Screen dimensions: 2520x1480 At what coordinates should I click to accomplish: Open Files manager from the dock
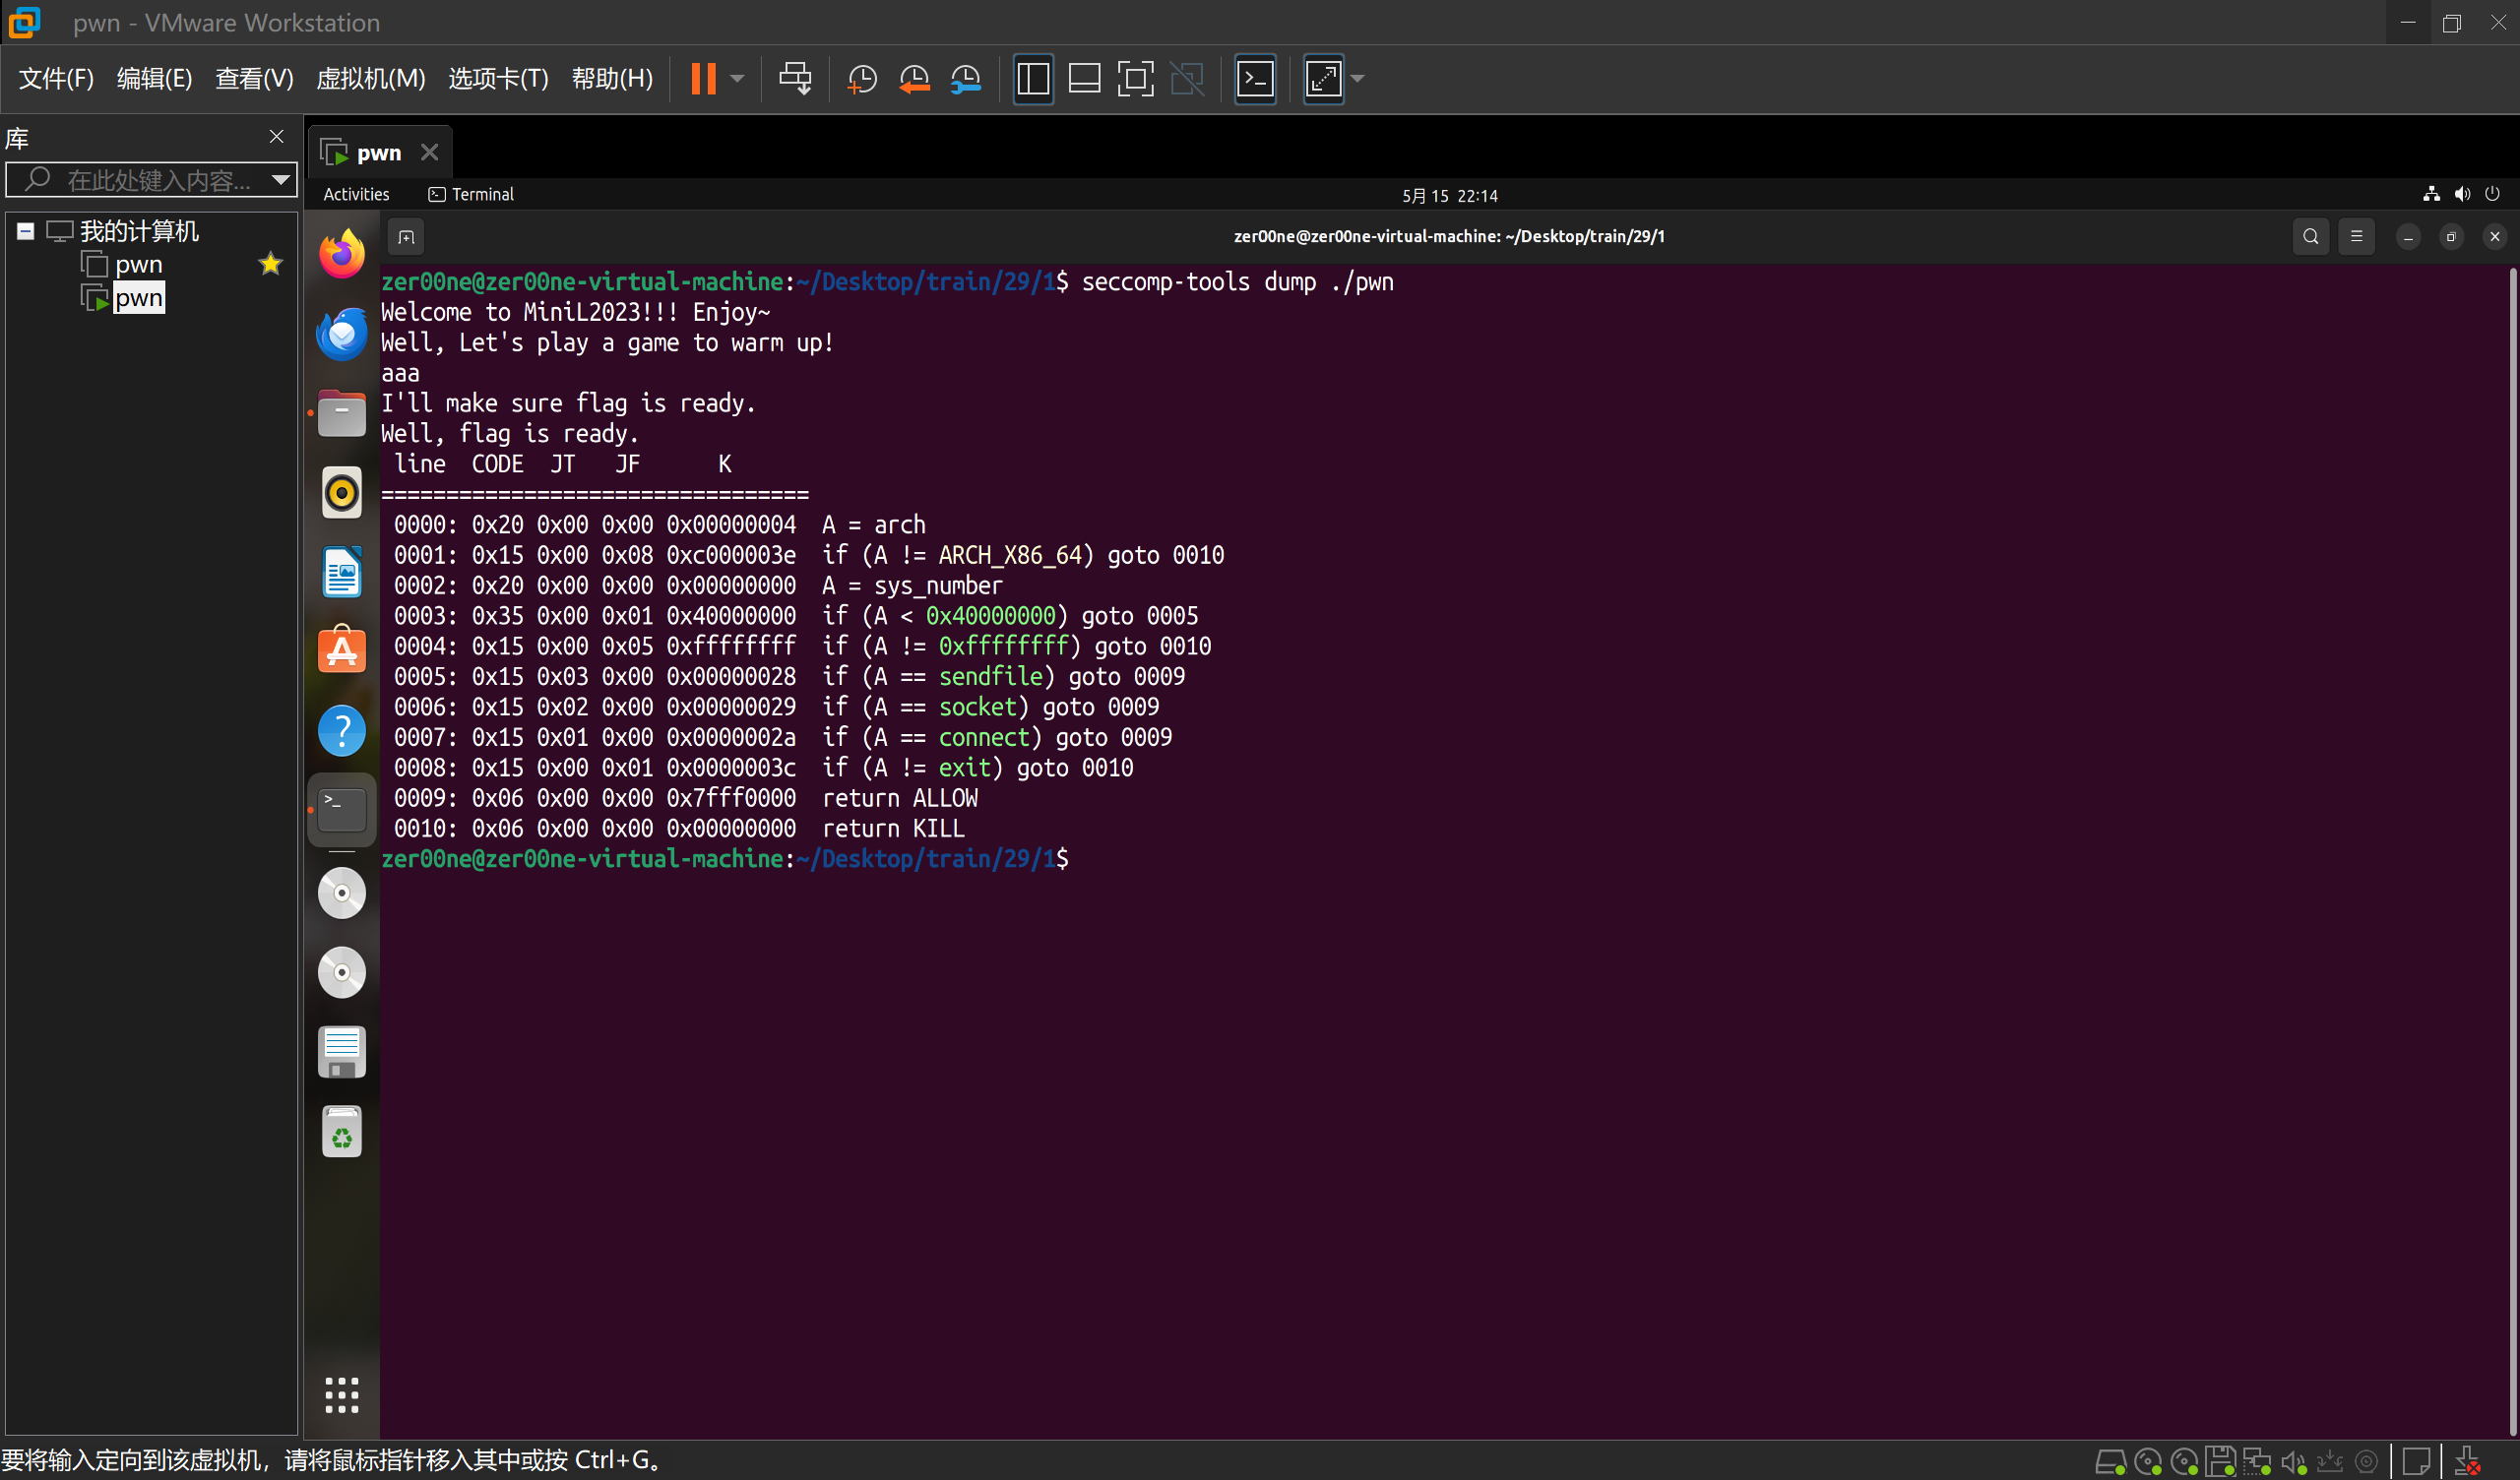click(342, 413)
